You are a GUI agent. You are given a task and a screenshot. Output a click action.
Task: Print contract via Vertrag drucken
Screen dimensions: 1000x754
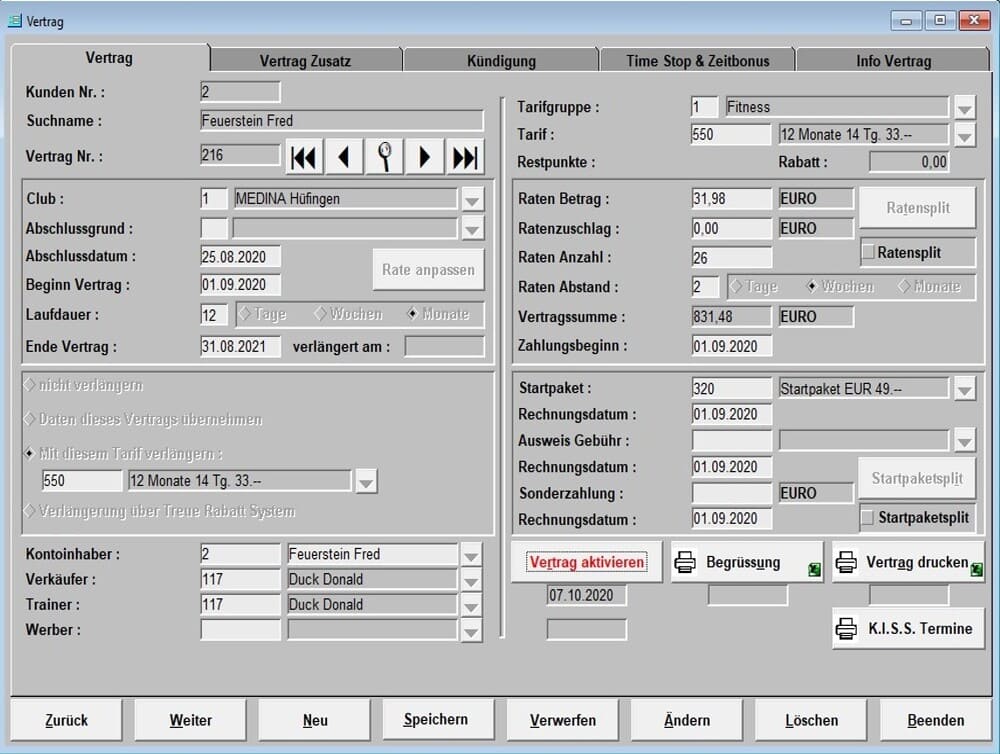pos(907,562)
